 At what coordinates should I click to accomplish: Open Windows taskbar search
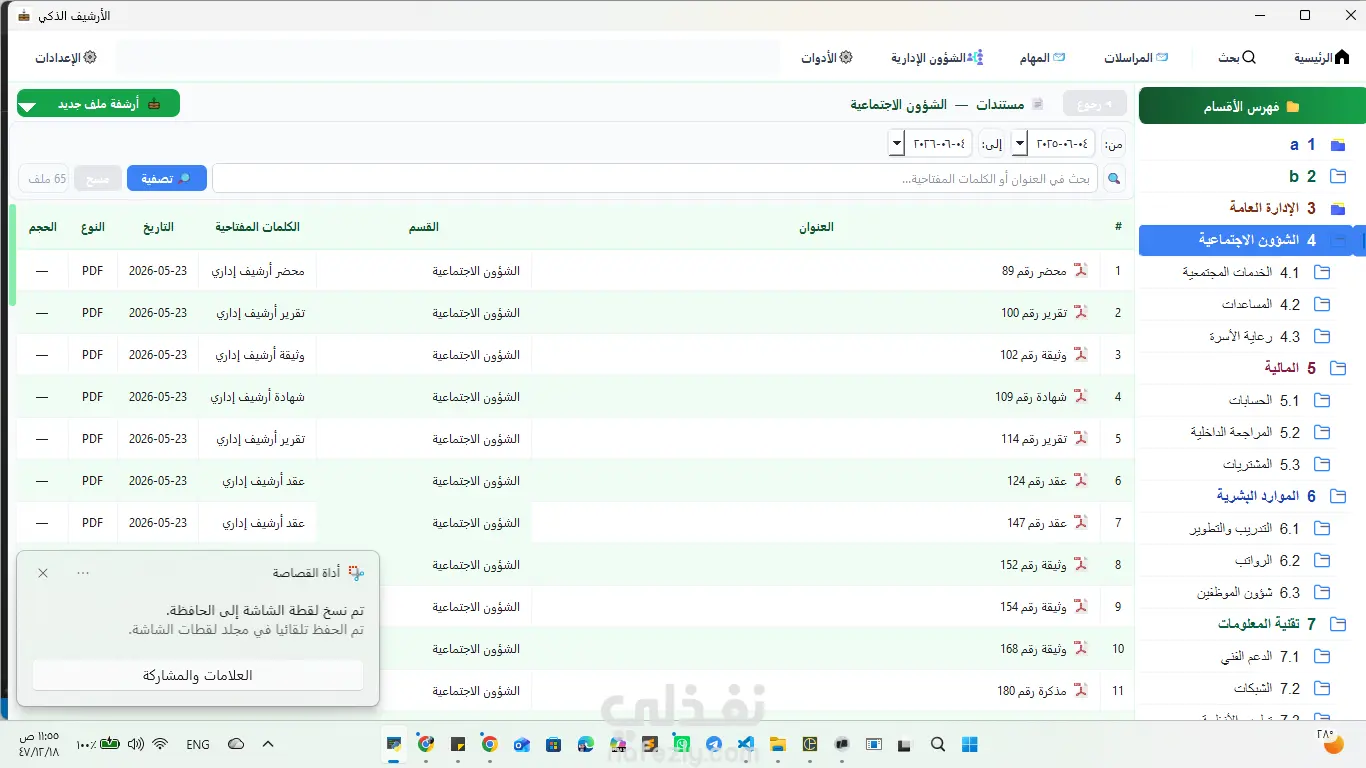coord(937,744)
